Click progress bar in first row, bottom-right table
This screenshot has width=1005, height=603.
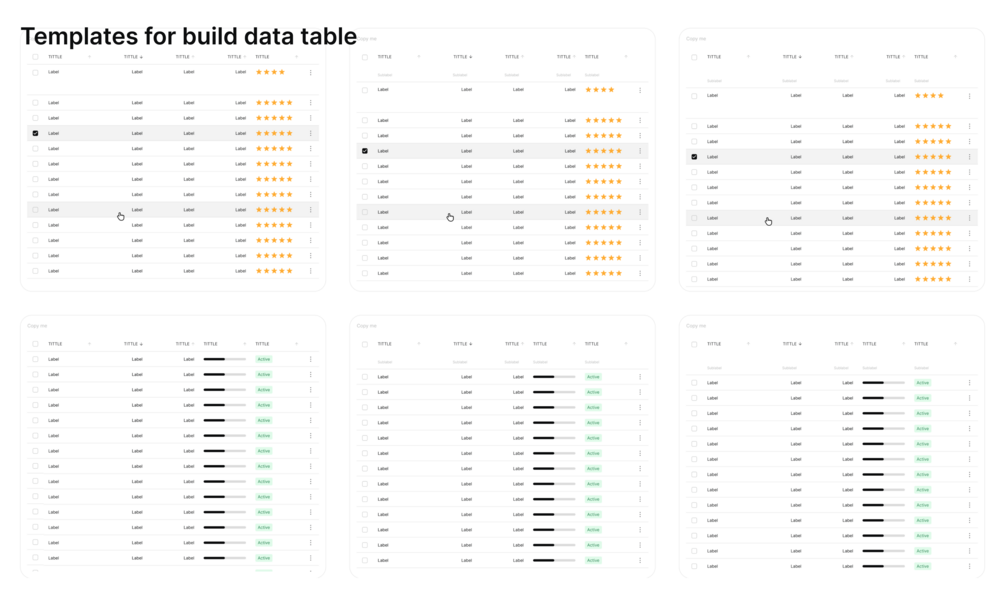pos(883,383)
